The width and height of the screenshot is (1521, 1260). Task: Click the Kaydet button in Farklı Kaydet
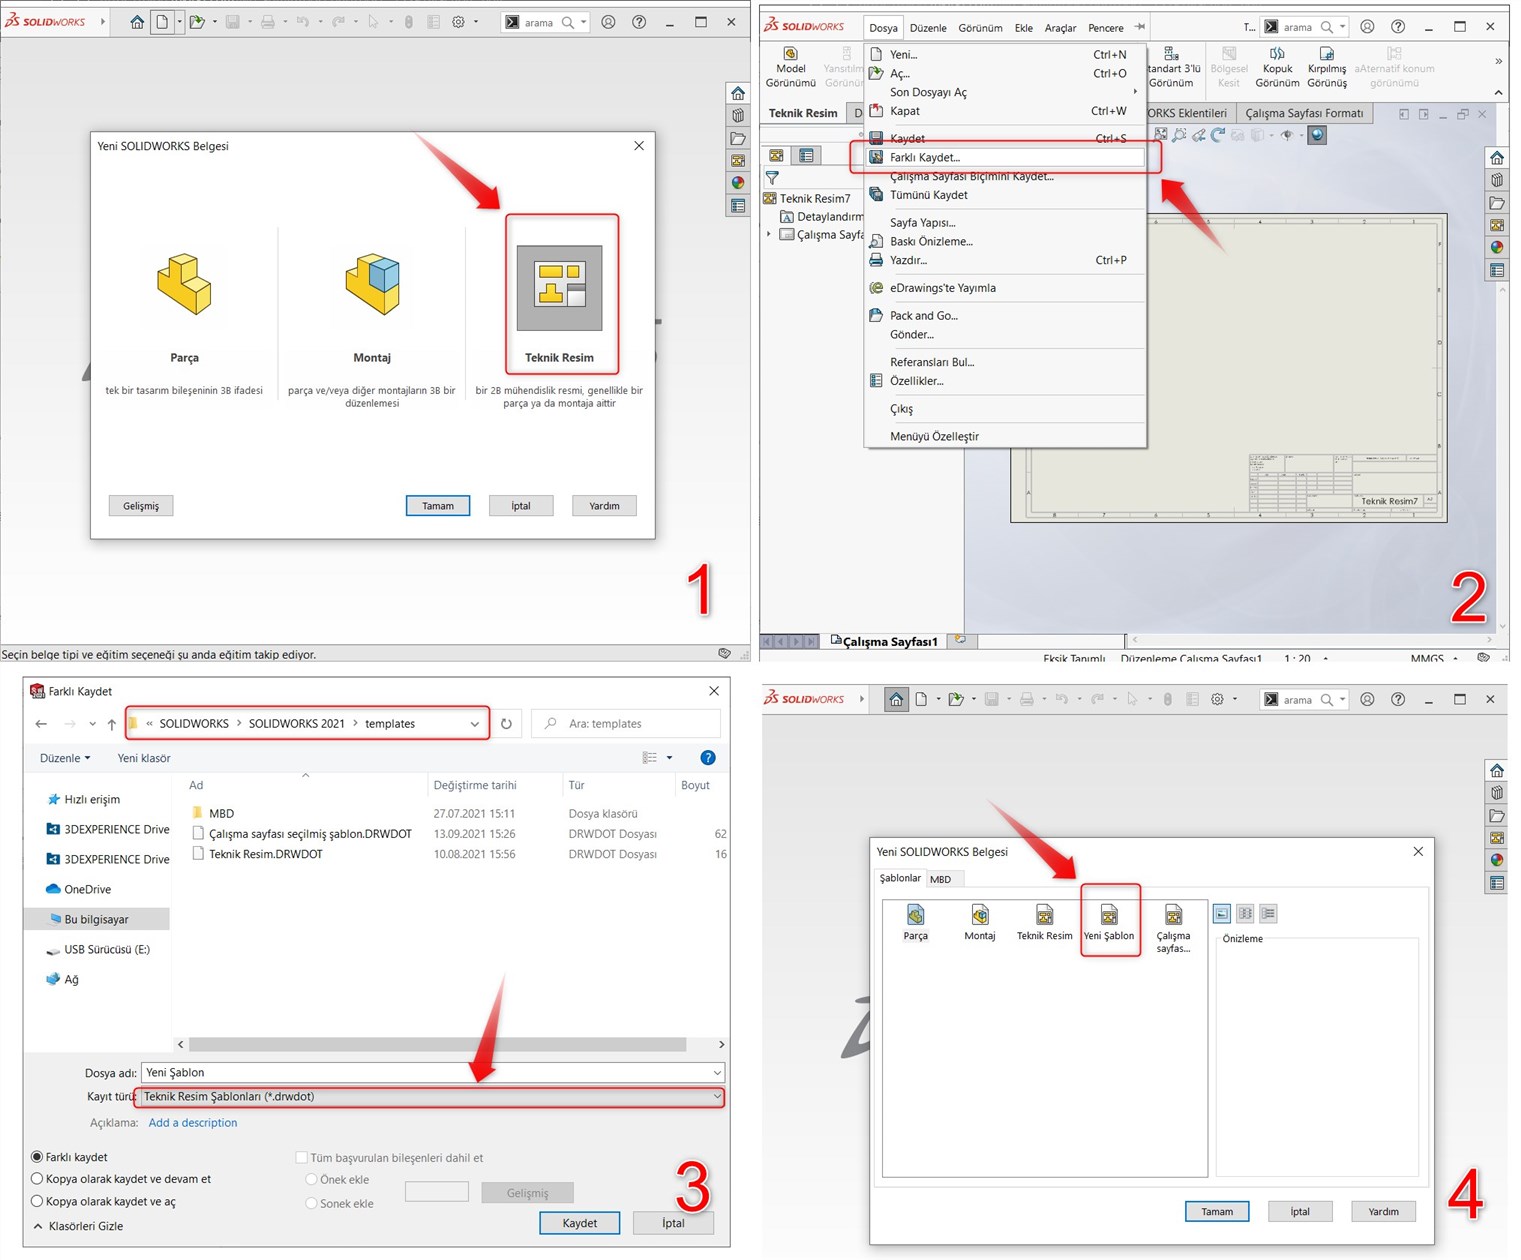click(580, 1223)
